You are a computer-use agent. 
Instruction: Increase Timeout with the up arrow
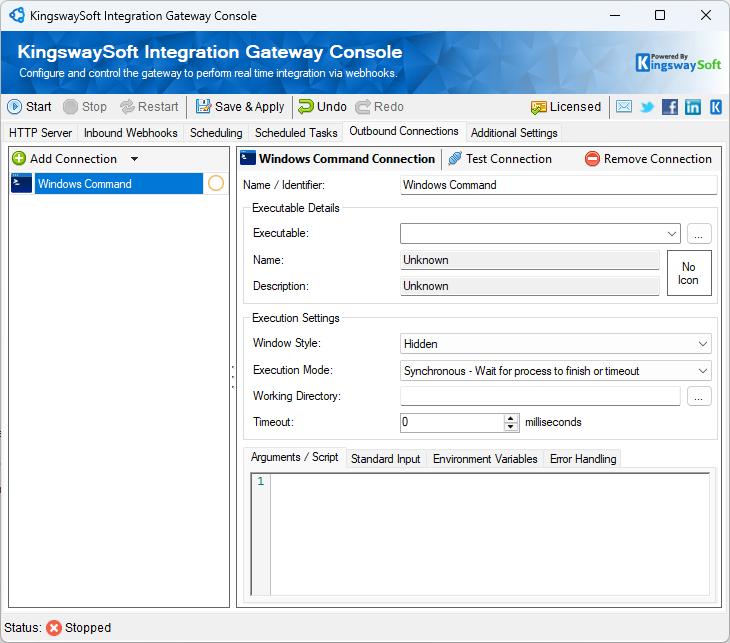[511, 419]
